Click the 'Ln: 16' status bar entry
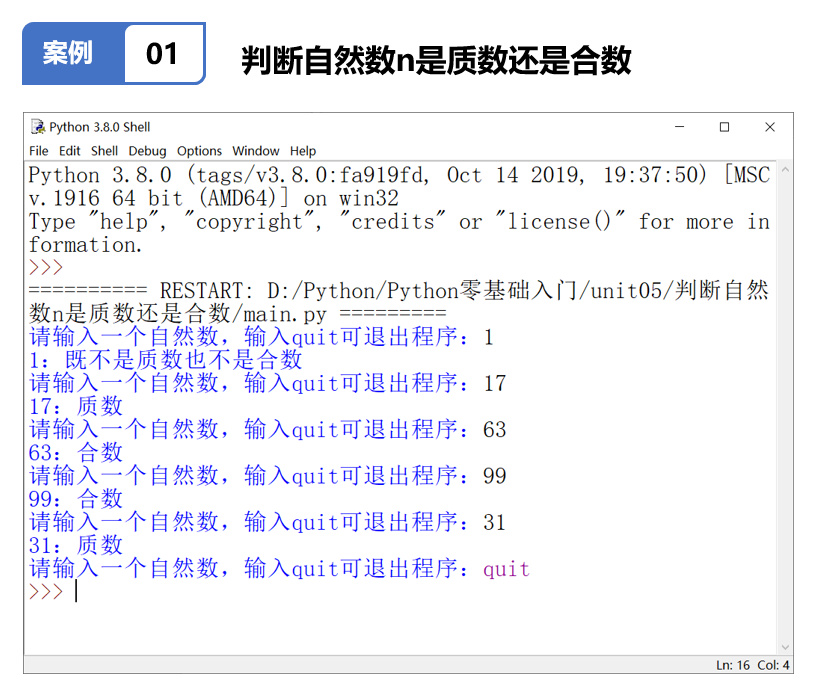The height and width of the screenshot is (700, 830). tap(733, 665)
